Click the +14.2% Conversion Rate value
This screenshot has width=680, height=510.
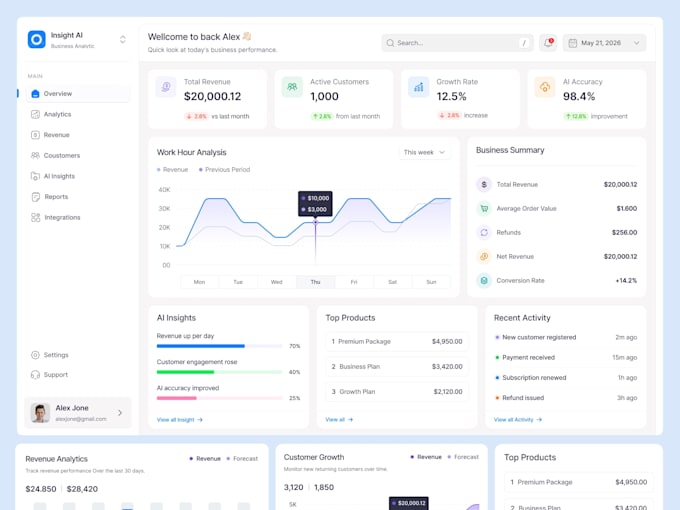(626, 281)
